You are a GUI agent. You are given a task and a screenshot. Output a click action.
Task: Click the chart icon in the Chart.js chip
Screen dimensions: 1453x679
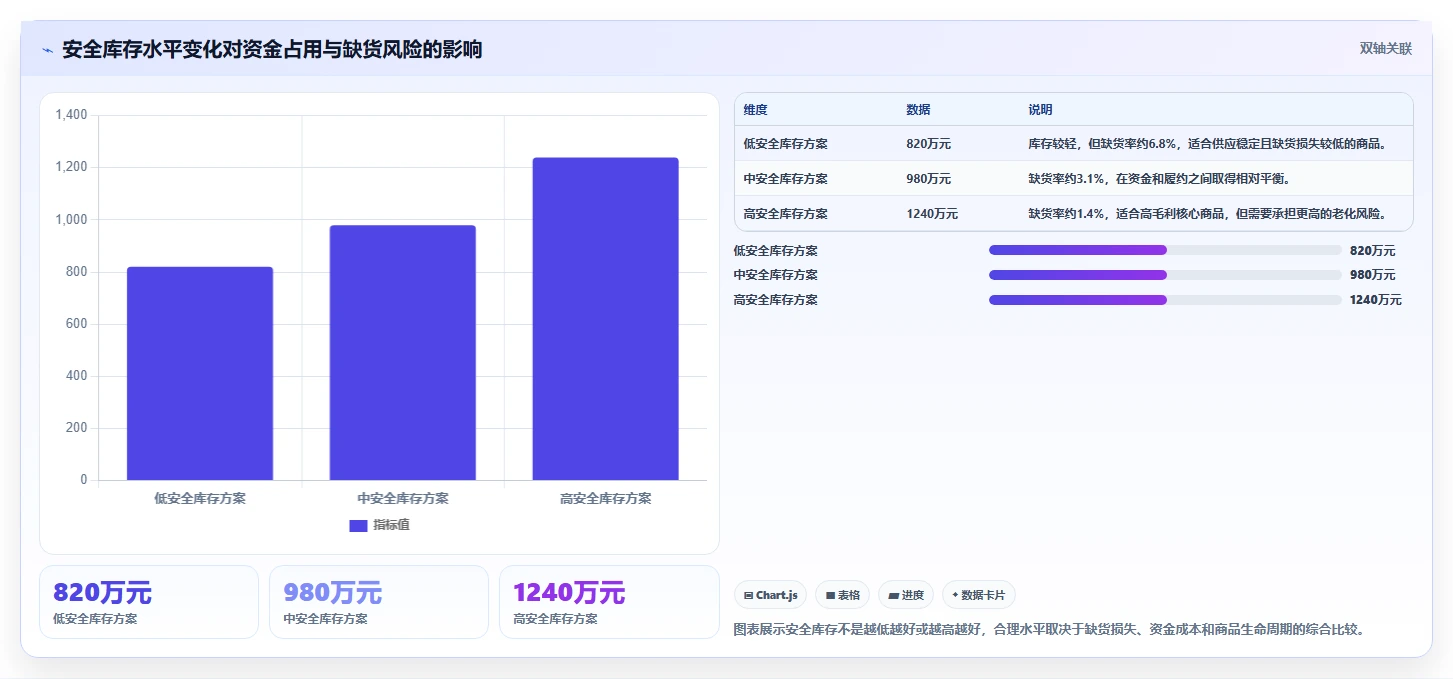[x=748, y=596]
